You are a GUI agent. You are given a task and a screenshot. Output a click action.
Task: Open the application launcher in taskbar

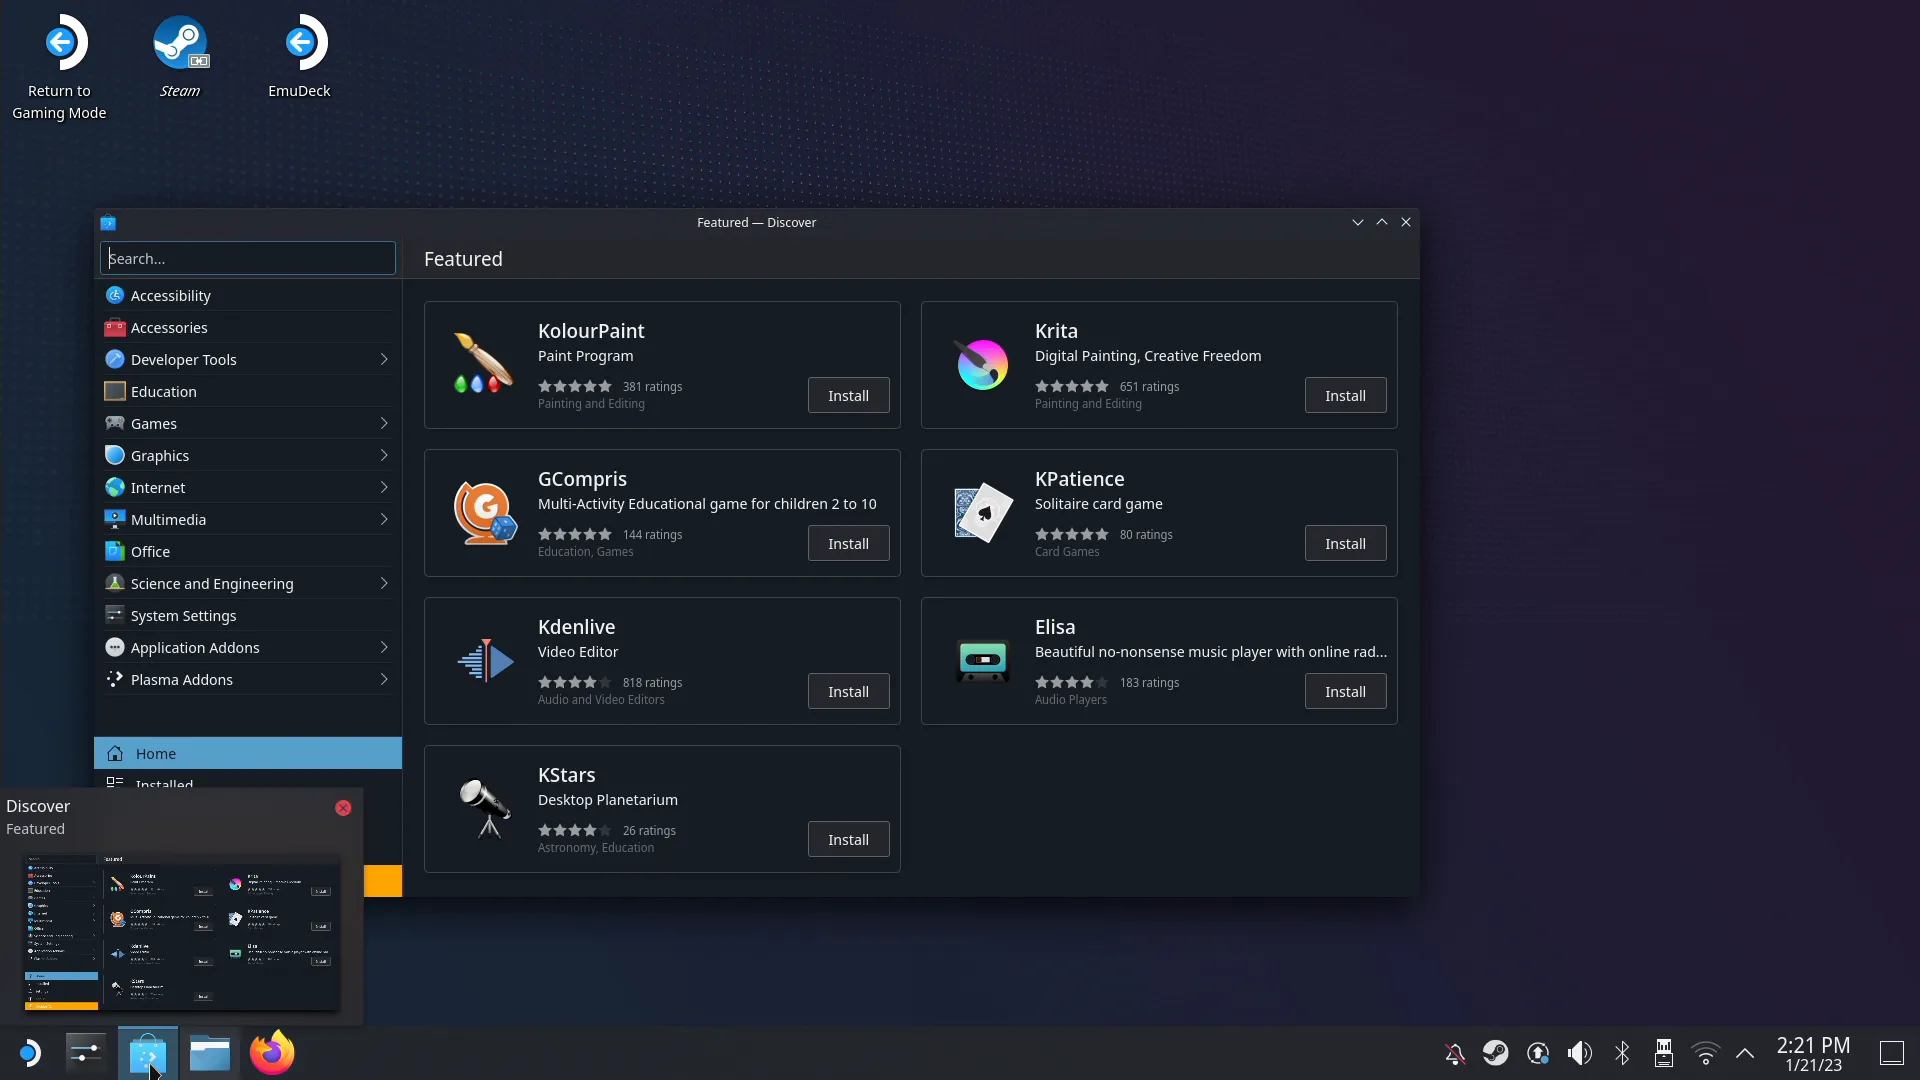pyautogui.click(x=30, y=1053)
